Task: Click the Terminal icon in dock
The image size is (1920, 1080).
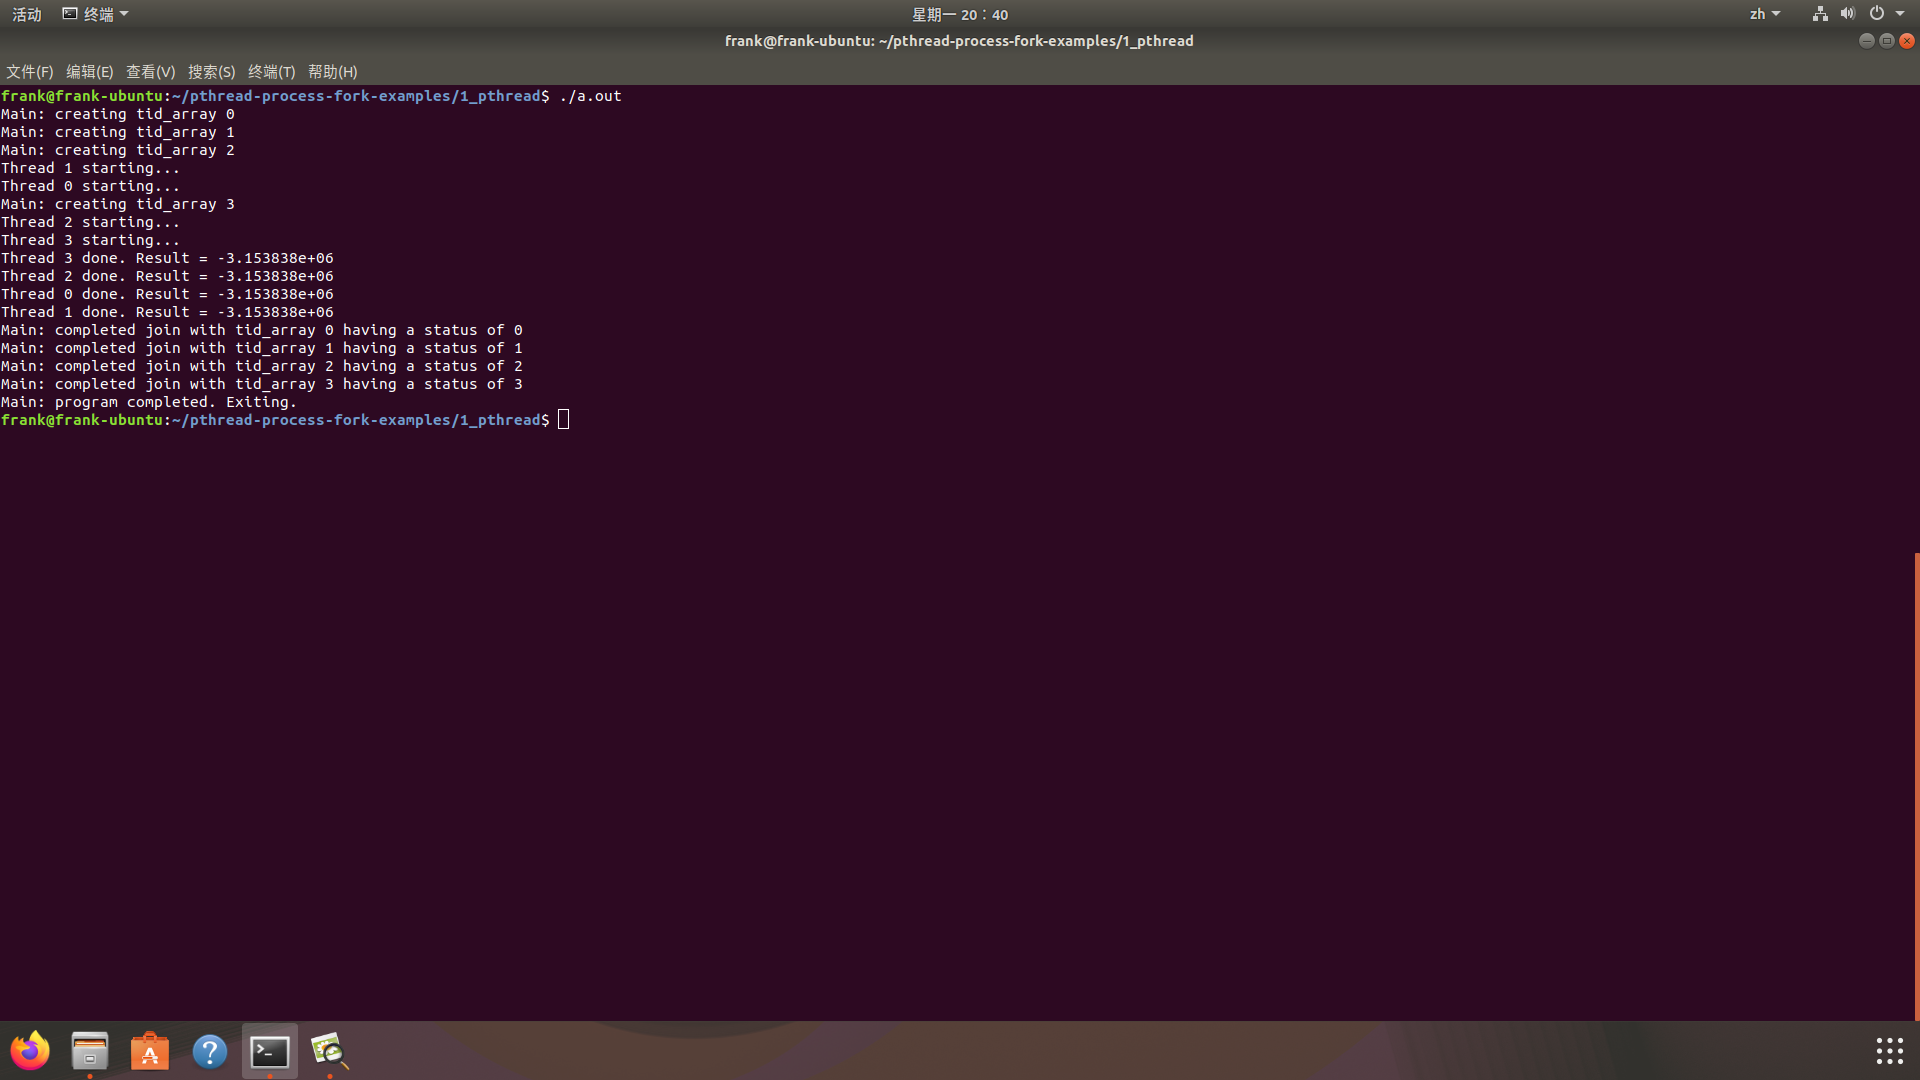Action: tap(270, 1051)
